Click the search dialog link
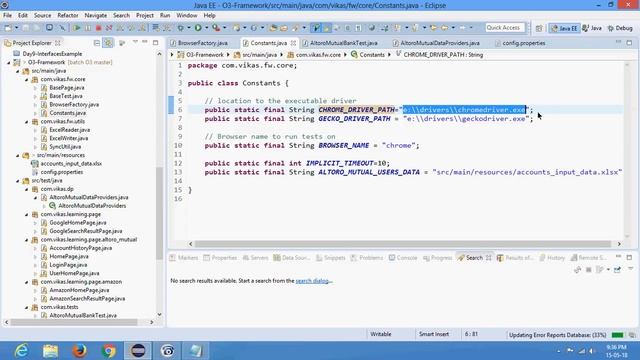Image resolution: width=640 pixels, height=360 pixels. tap(313, 281)
